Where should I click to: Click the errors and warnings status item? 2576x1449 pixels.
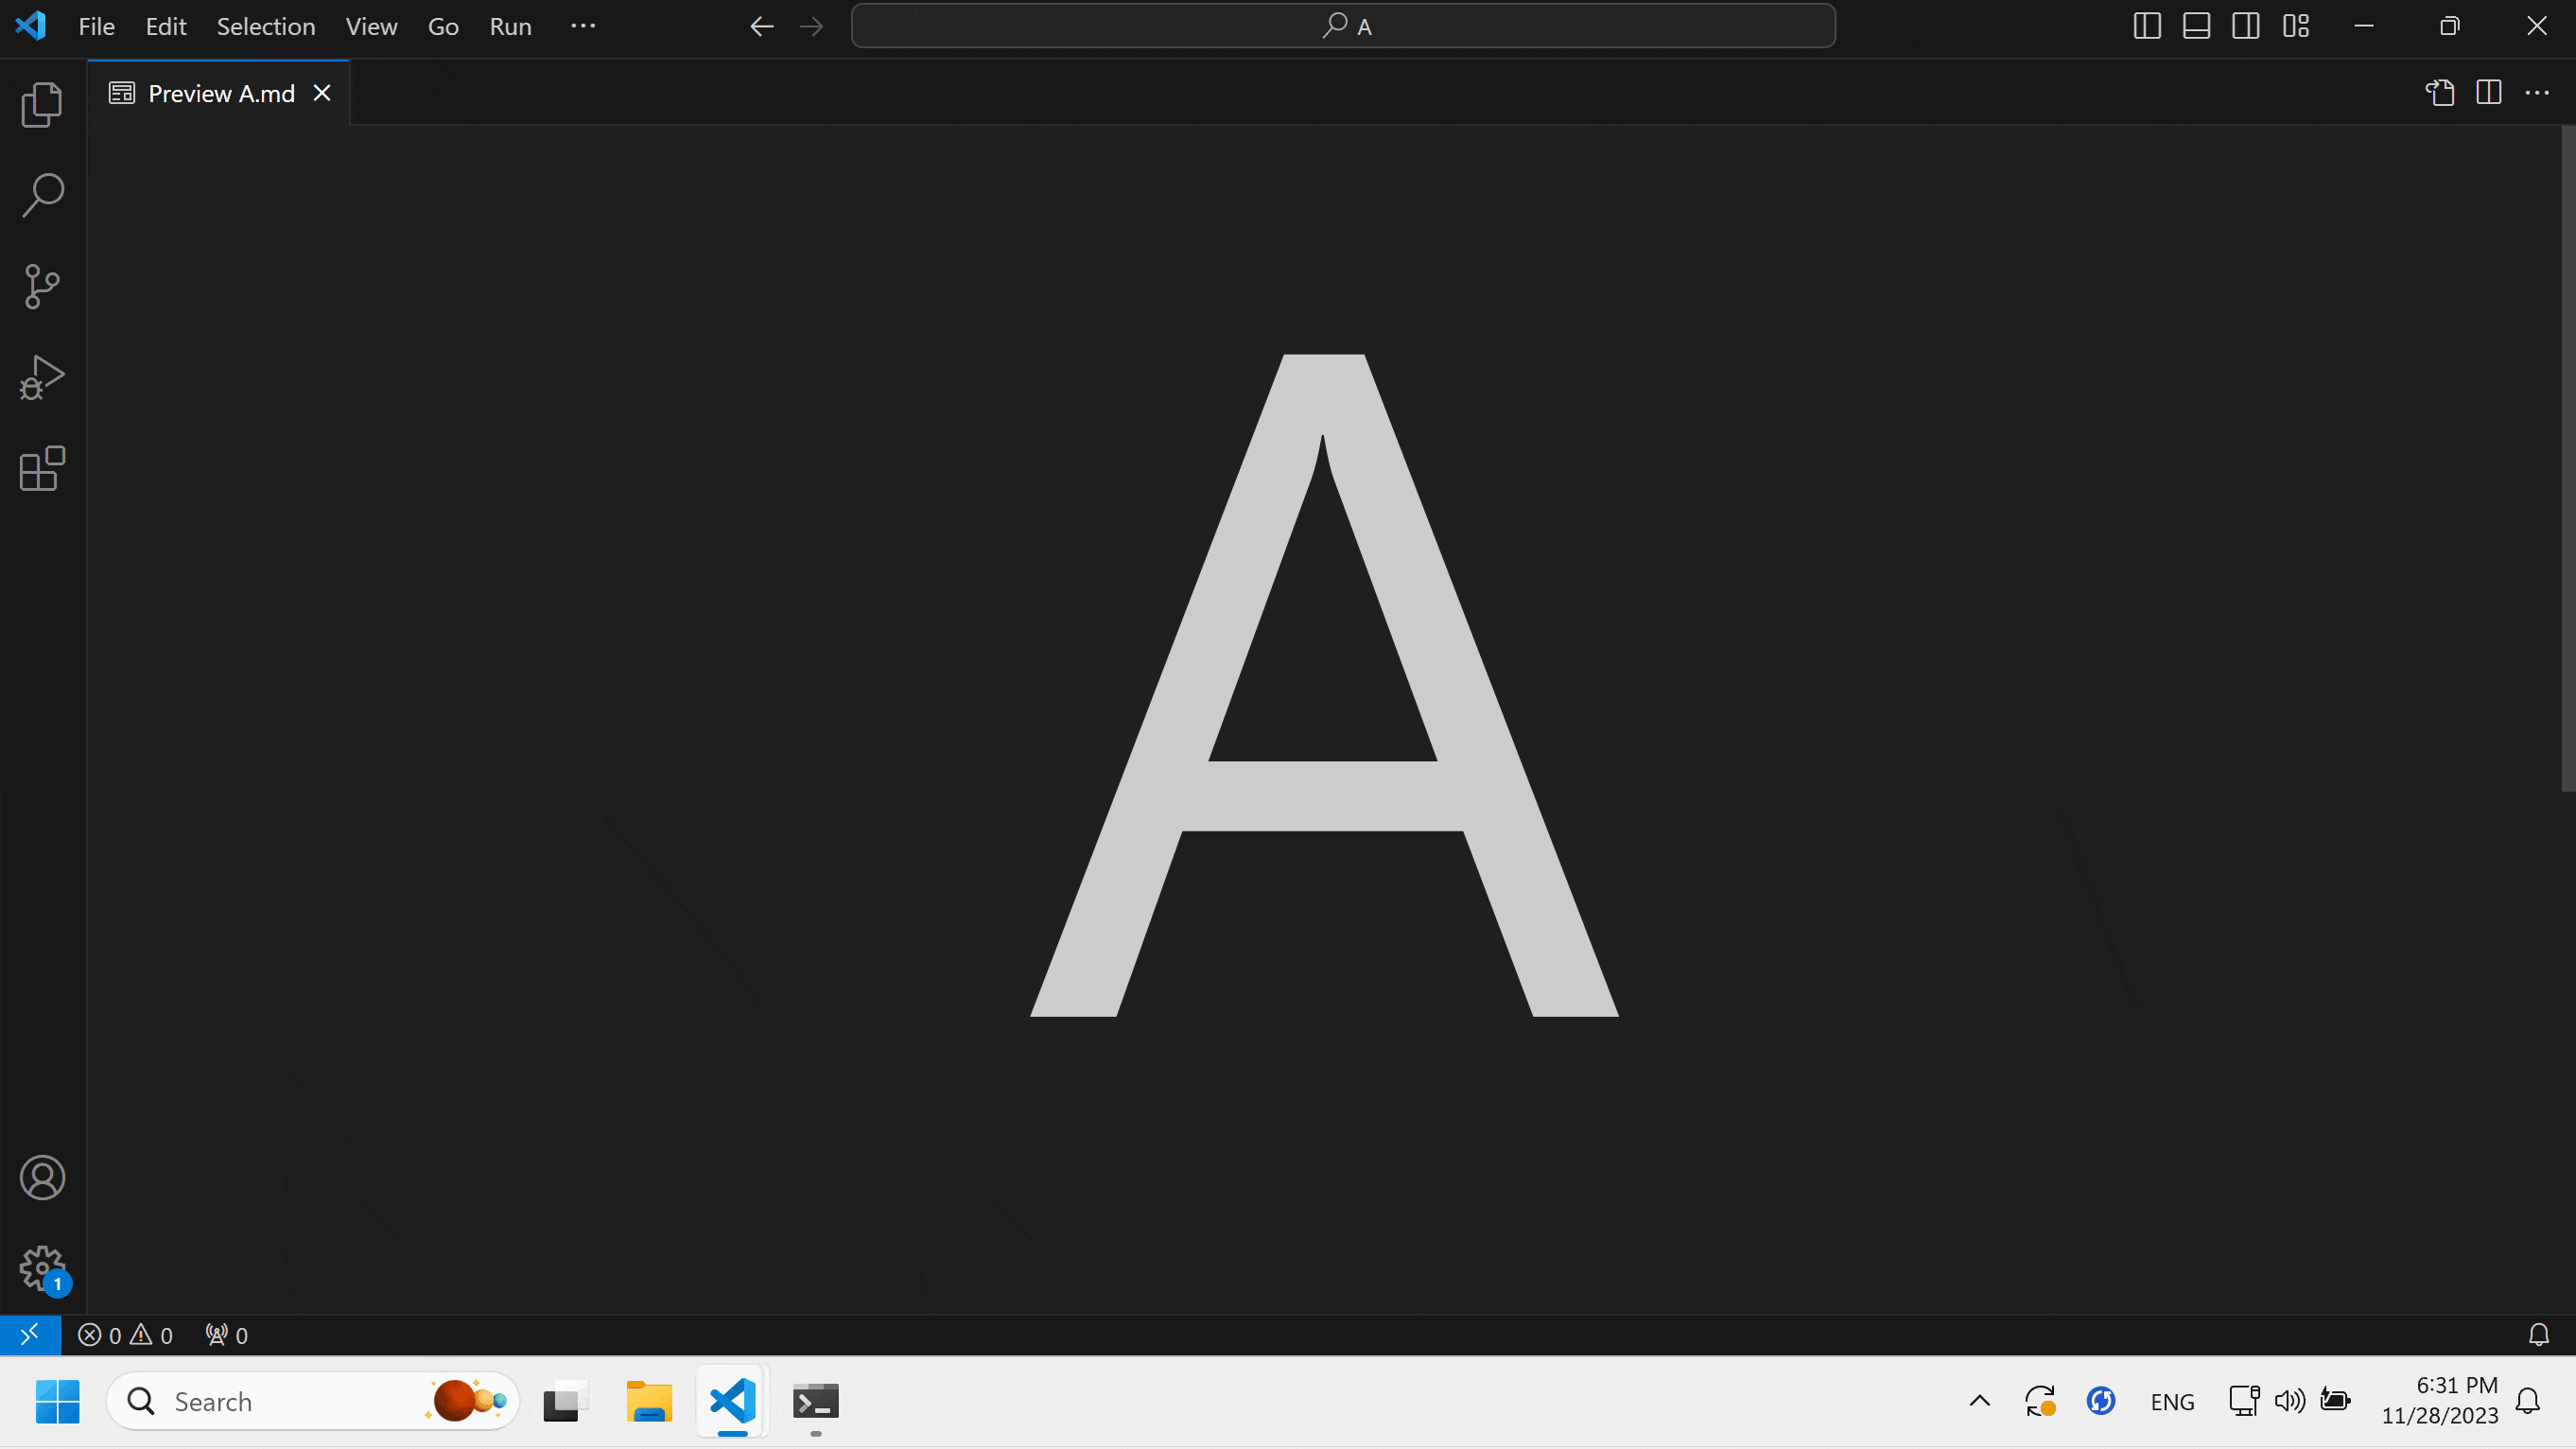[126, 1335]
